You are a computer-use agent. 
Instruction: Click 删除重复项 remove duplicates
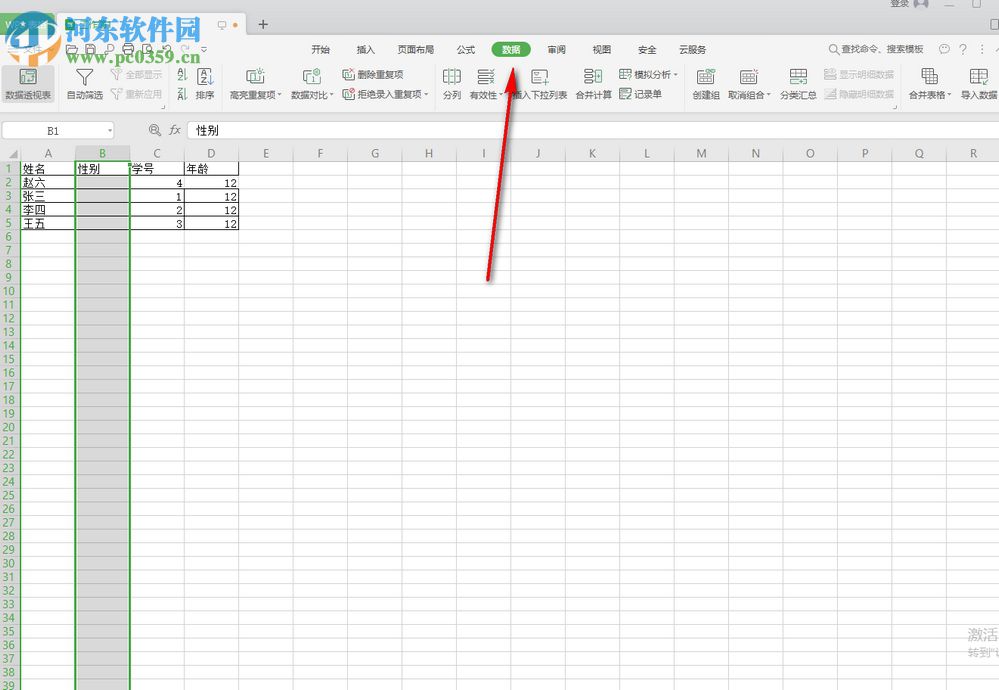(x=373, y=75)
